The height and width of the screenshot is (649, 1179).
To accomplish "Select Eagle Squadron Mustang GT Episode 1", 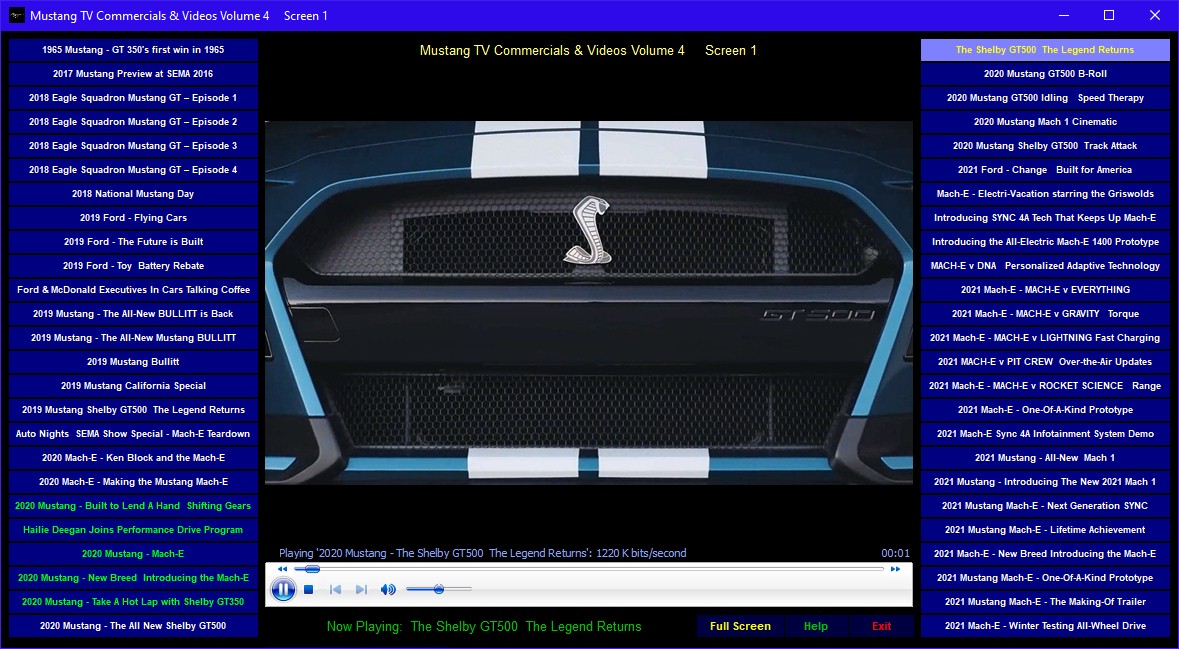I will click(133, 98).
